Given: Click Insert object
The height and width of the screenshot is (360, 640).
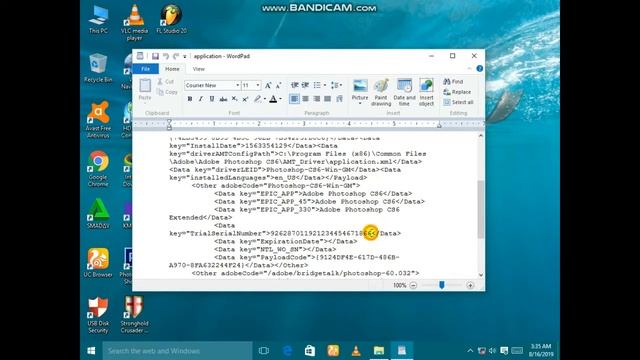Looking at the screenshot, I should coord(426,93).
